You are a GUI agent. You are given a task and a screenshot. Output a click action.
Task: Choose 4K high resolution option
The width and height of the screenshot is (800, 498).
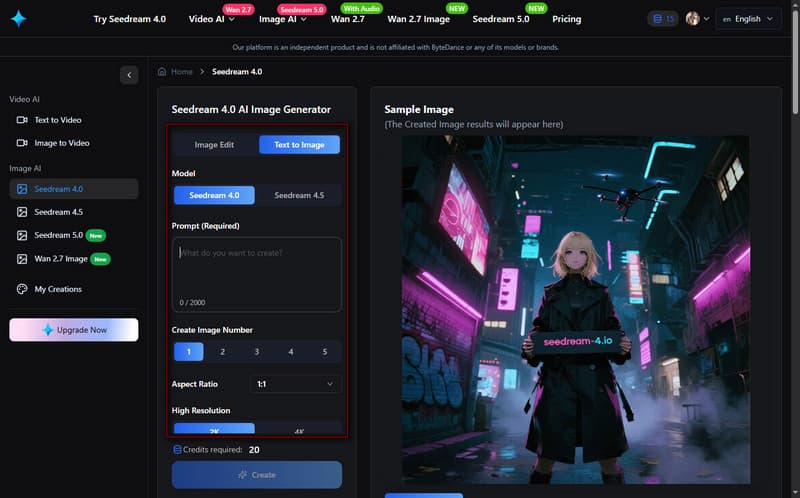pos(299,429)
